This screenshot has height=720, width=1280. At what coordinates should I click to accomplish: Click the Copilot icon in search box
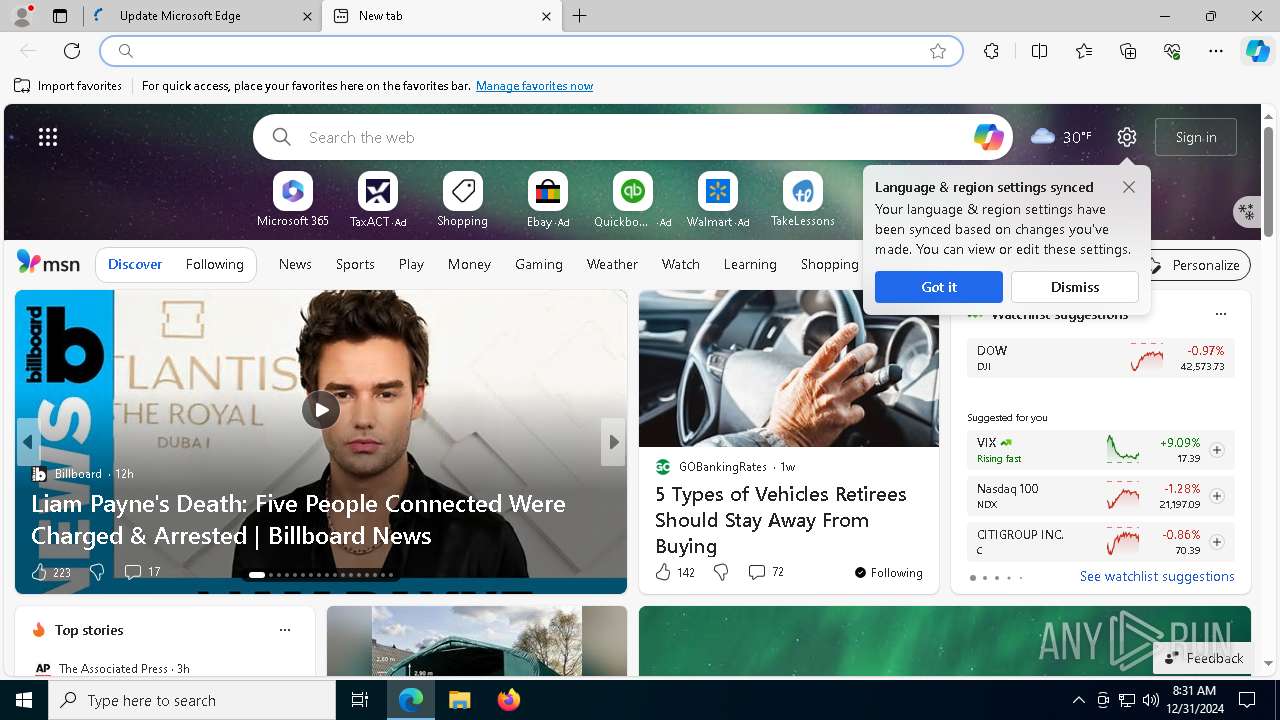point(988,137)
